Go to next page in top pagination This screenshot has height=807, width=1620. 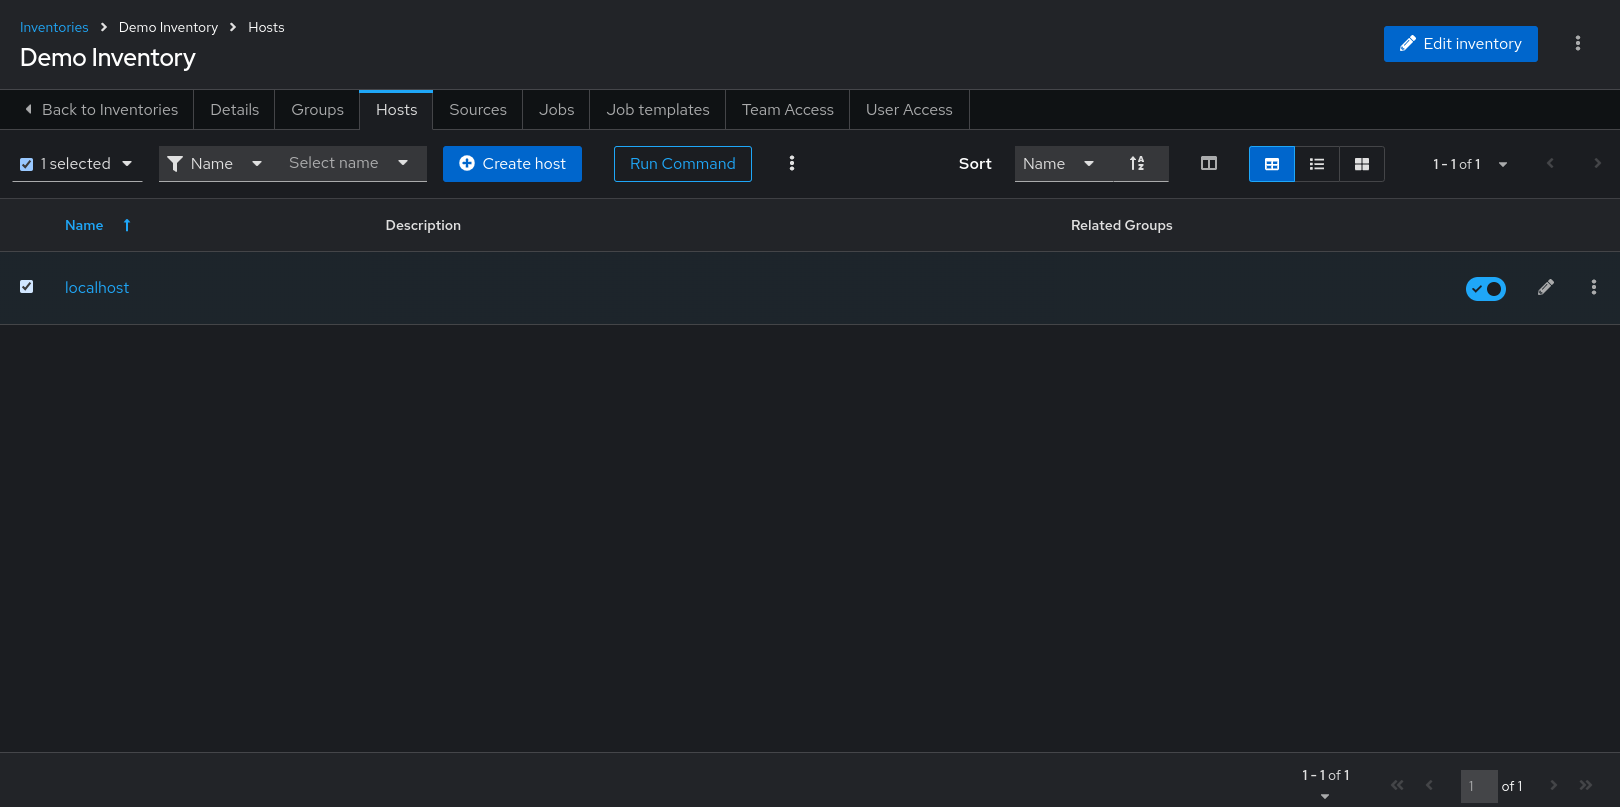pyautogui.click(x=1597, y=163)
